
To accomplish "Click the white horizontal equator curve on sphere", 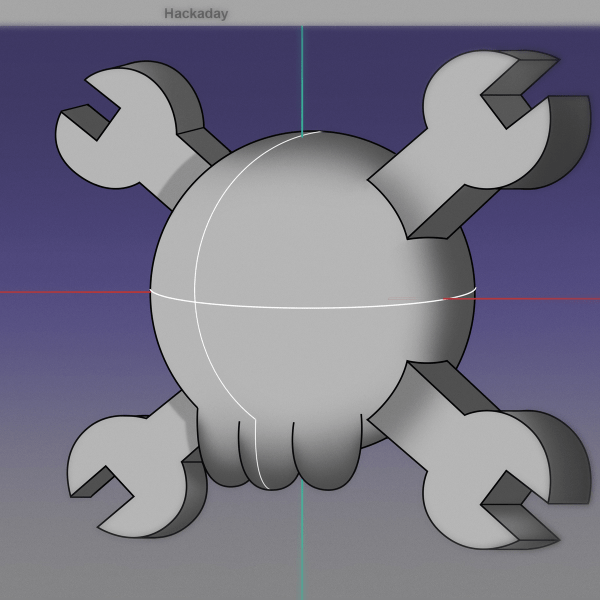I will pyautogui.click(x=320, y=307).
